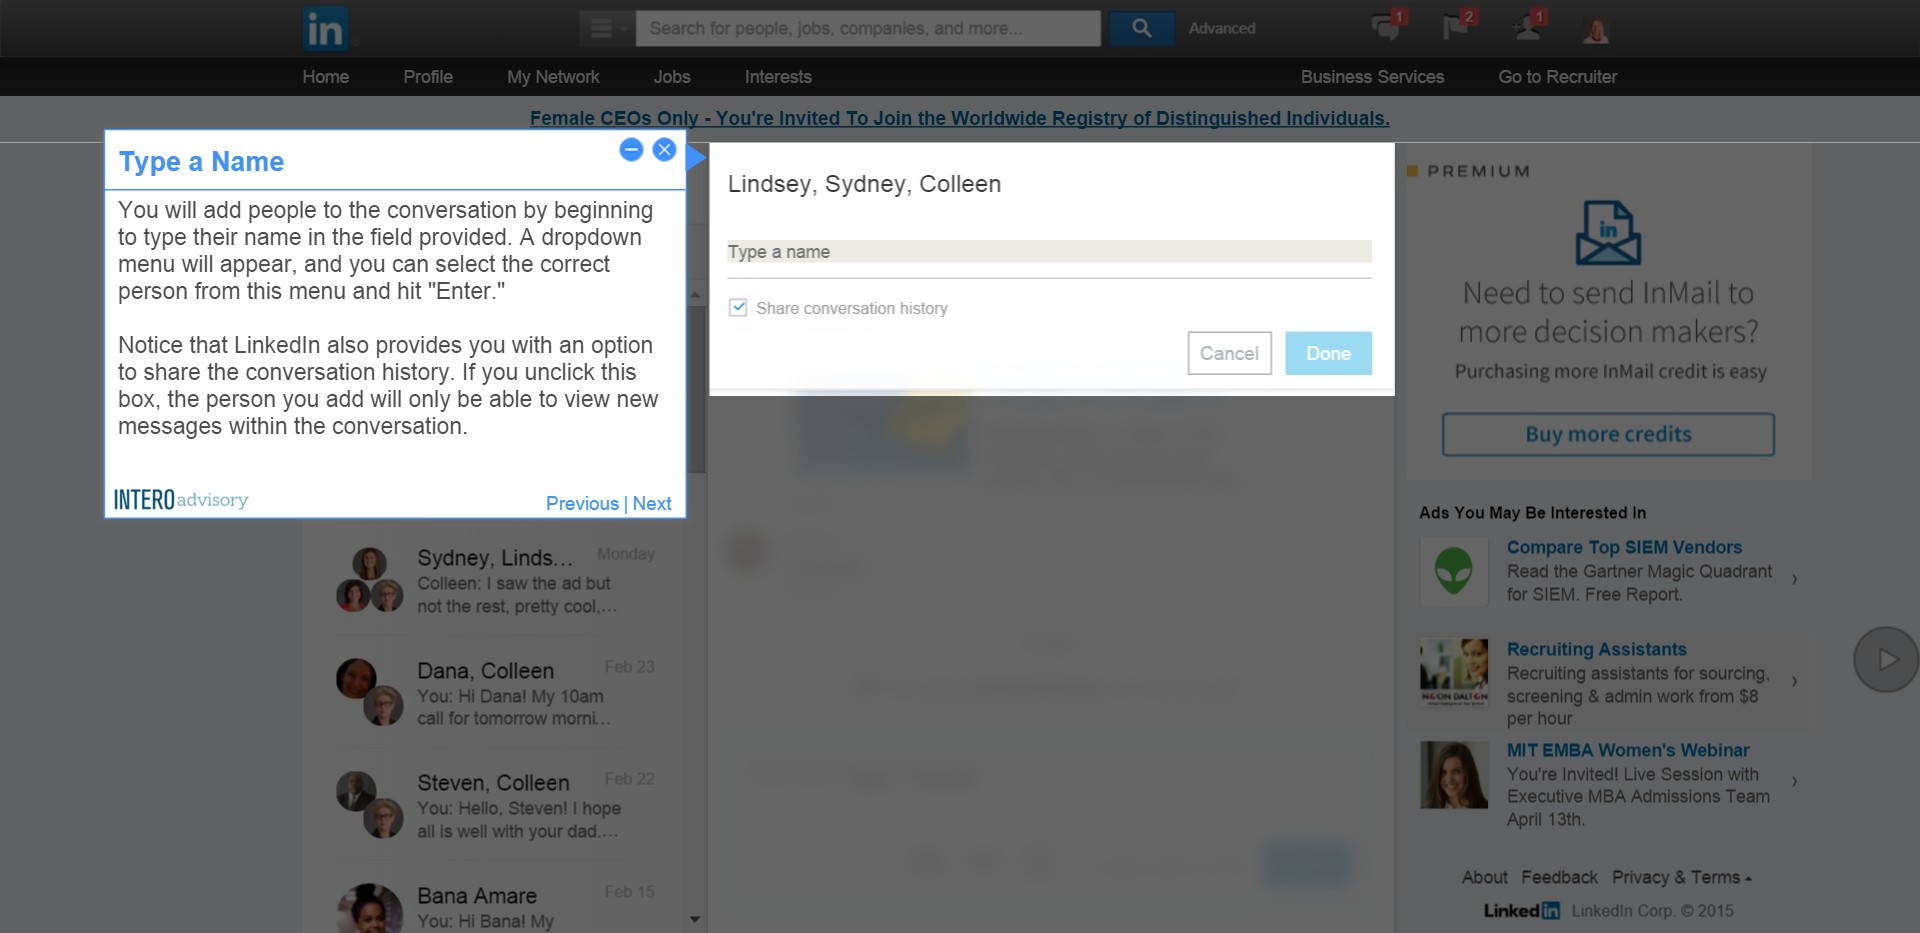Click in the LinkedIn search field
The image size is (1920, 933).
click(868, 28)
